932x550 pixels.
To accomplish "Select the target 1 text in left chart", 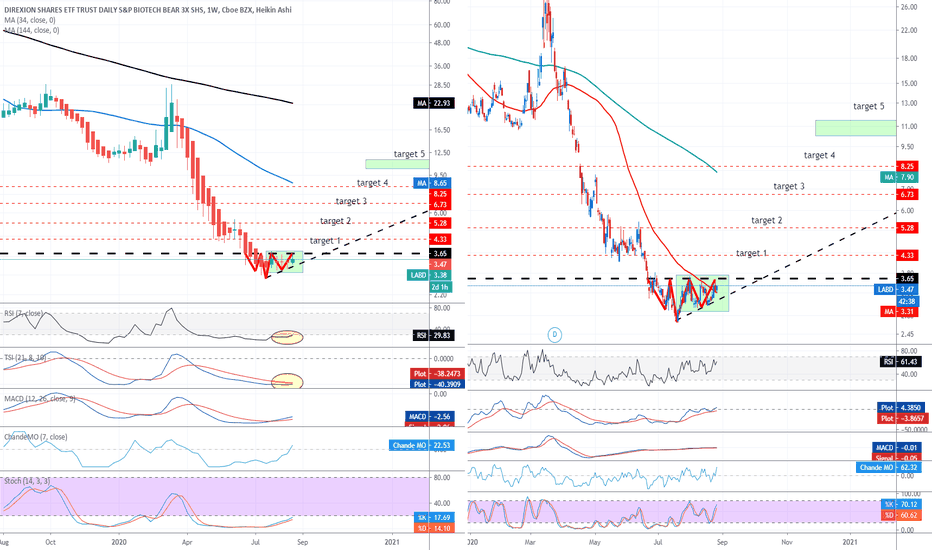I will coord(325,240).
